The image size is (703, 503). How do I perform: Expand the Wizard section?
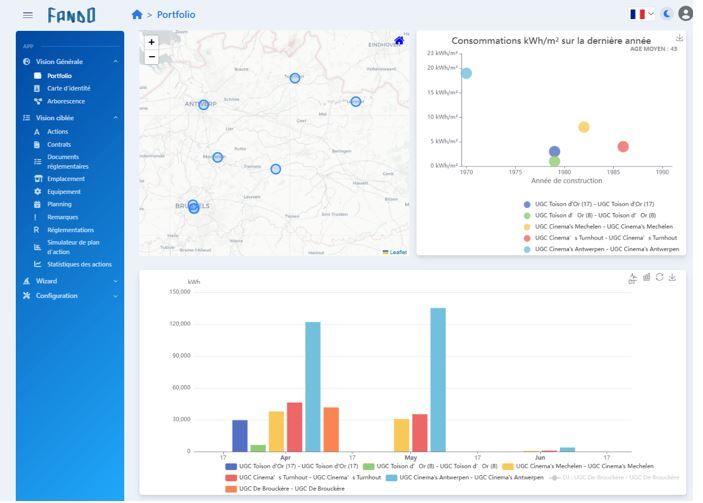click(70, 281)
